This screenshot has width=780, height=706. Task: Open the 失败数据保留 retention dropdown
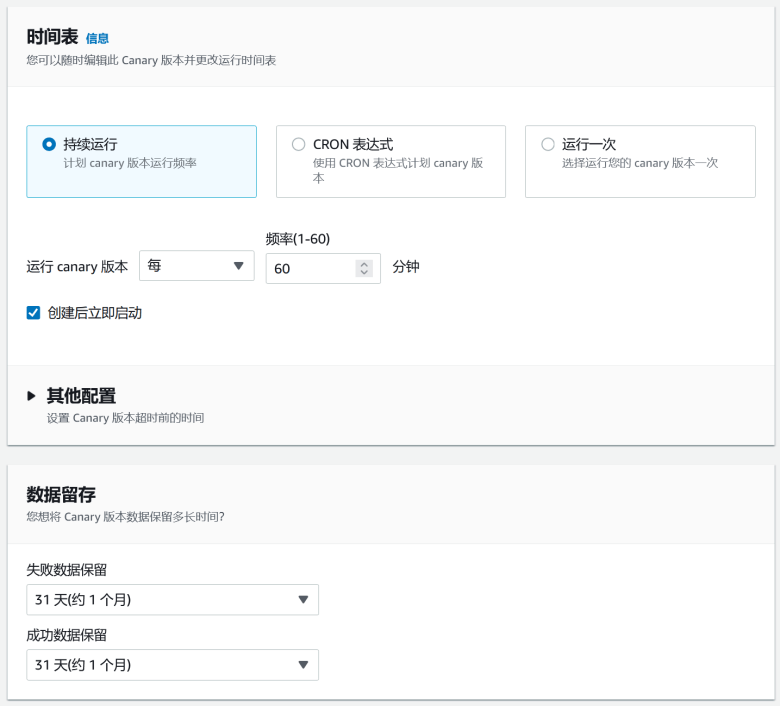click(172, 600)
